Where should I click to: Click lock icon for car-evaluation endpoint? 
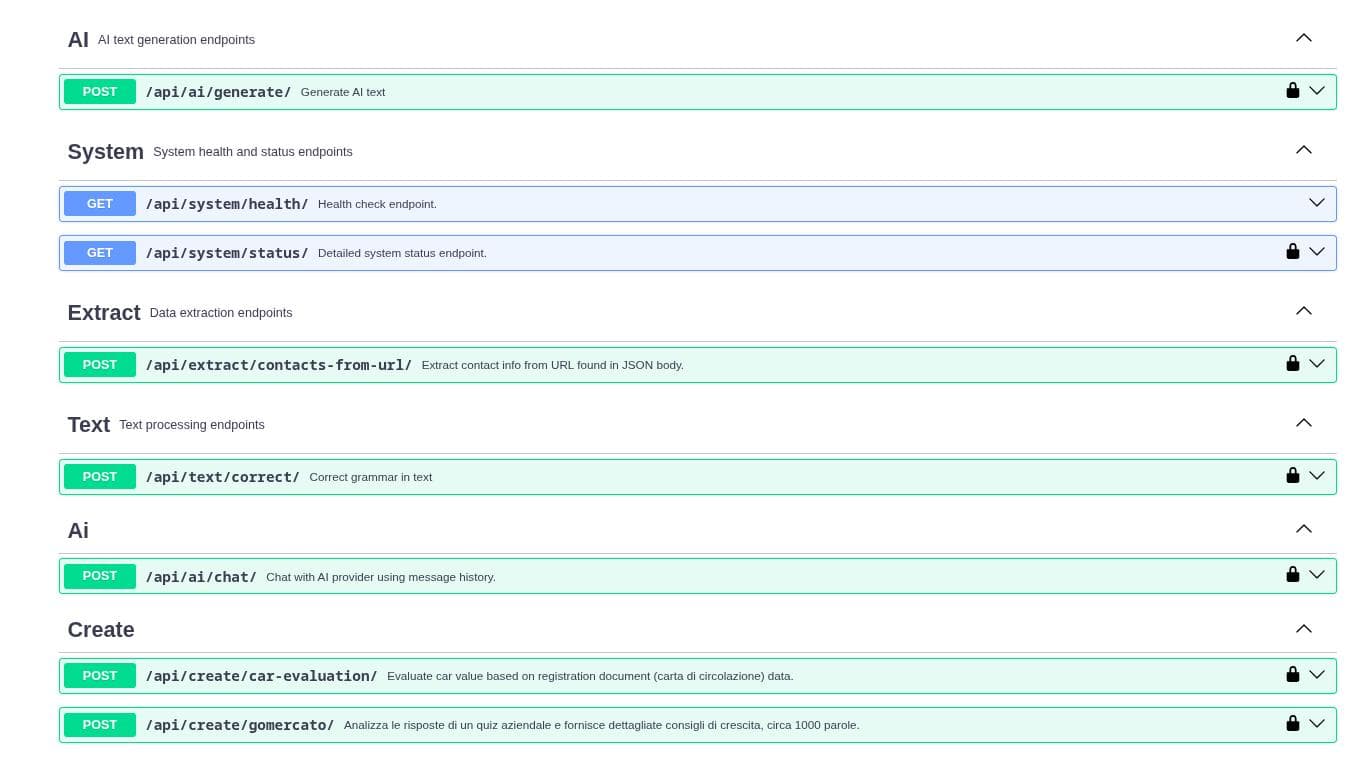(1292, 675)
